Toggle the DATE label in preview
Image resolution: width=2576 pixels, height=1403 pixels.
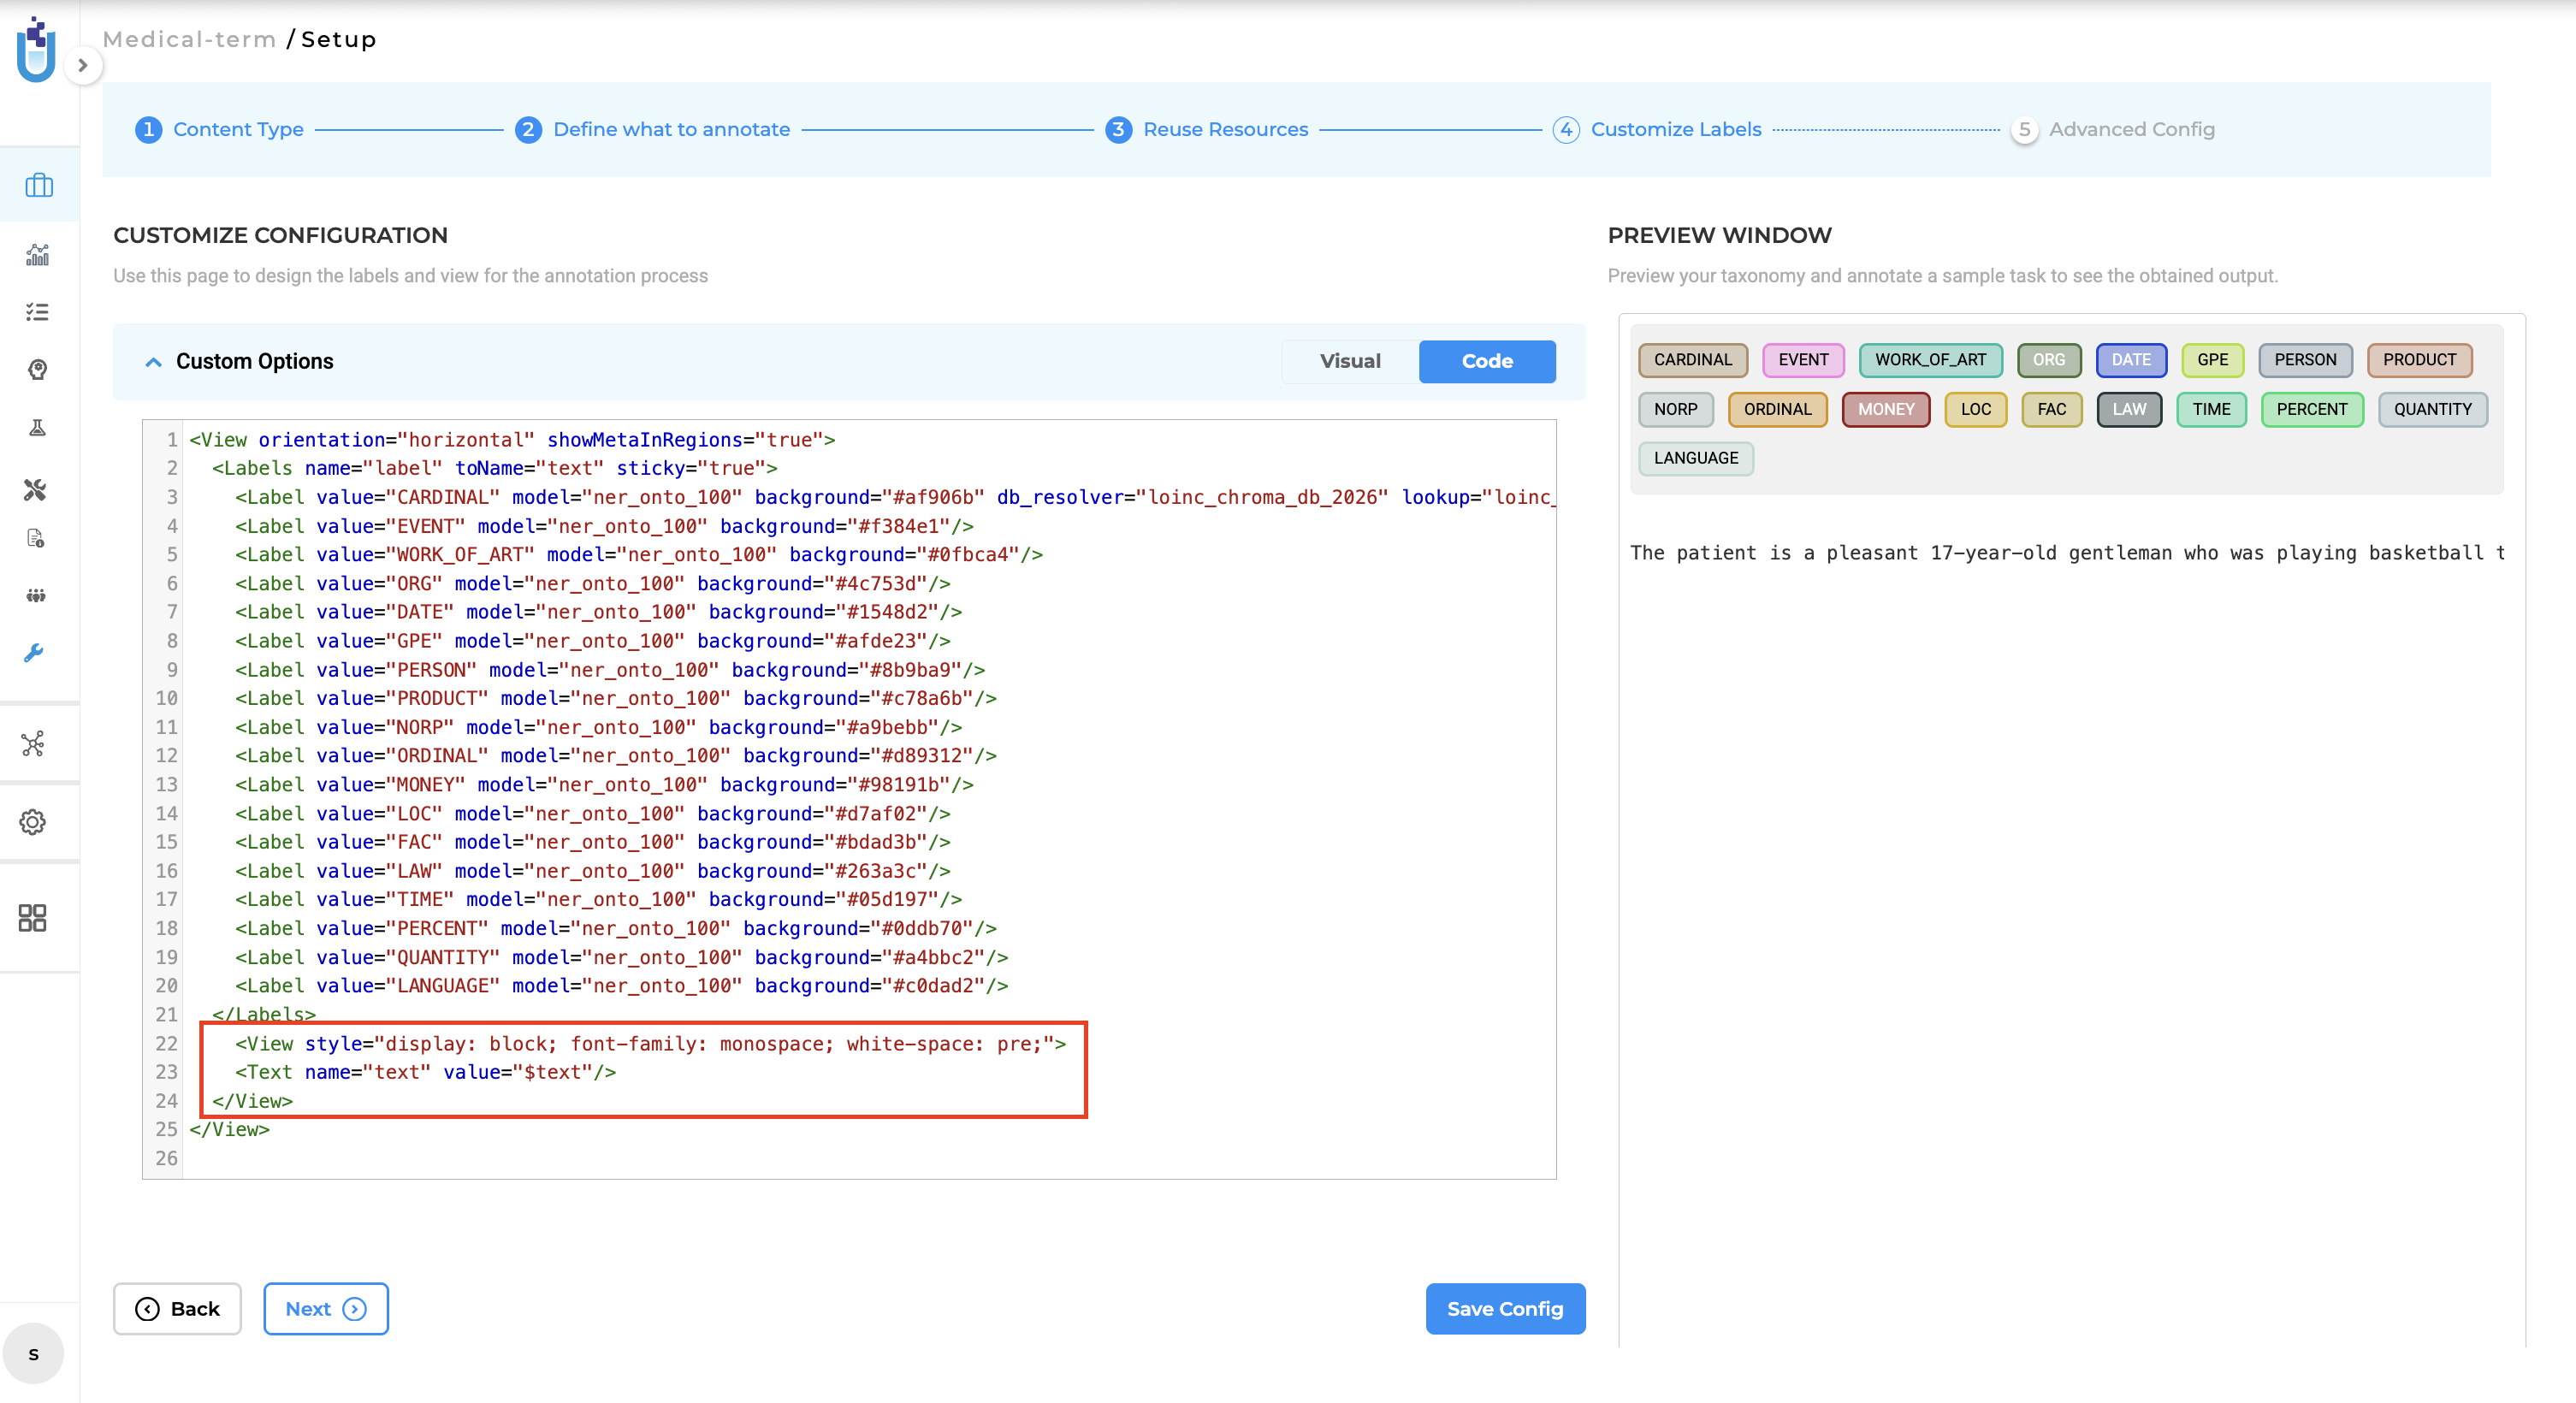(2131, 360)
